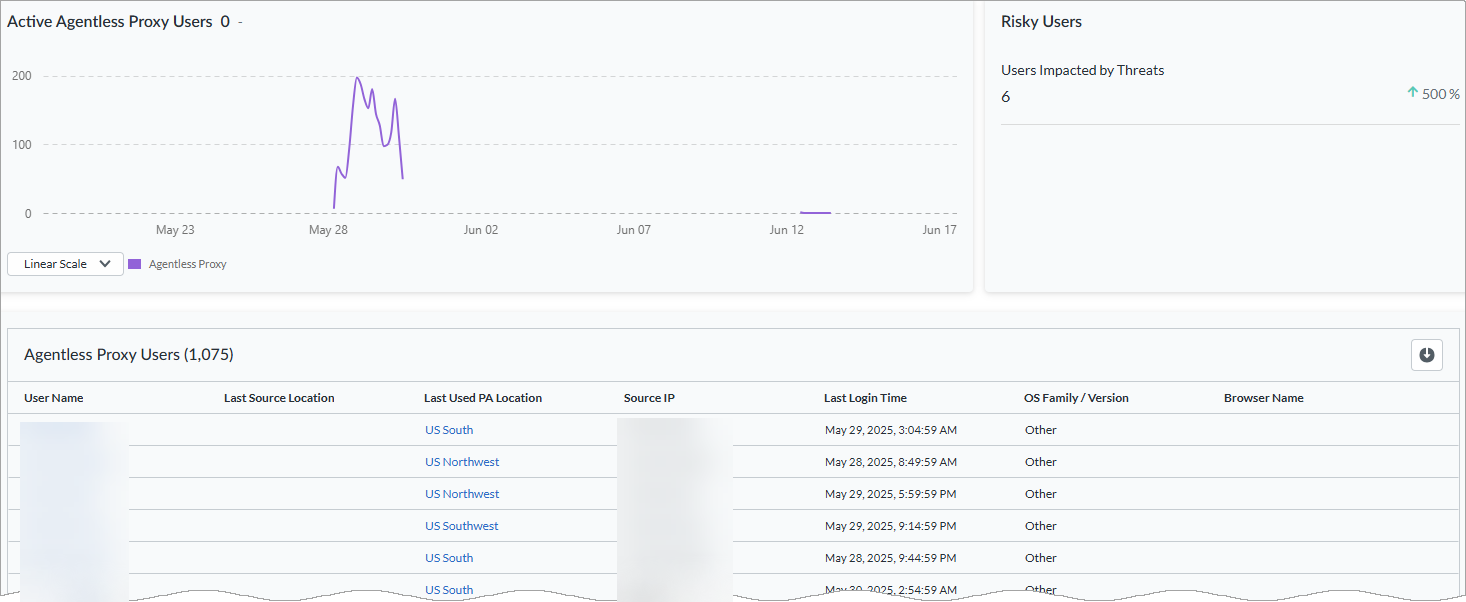
Task: Click the Last Source Location column header
Action: [x=279, y=398]
